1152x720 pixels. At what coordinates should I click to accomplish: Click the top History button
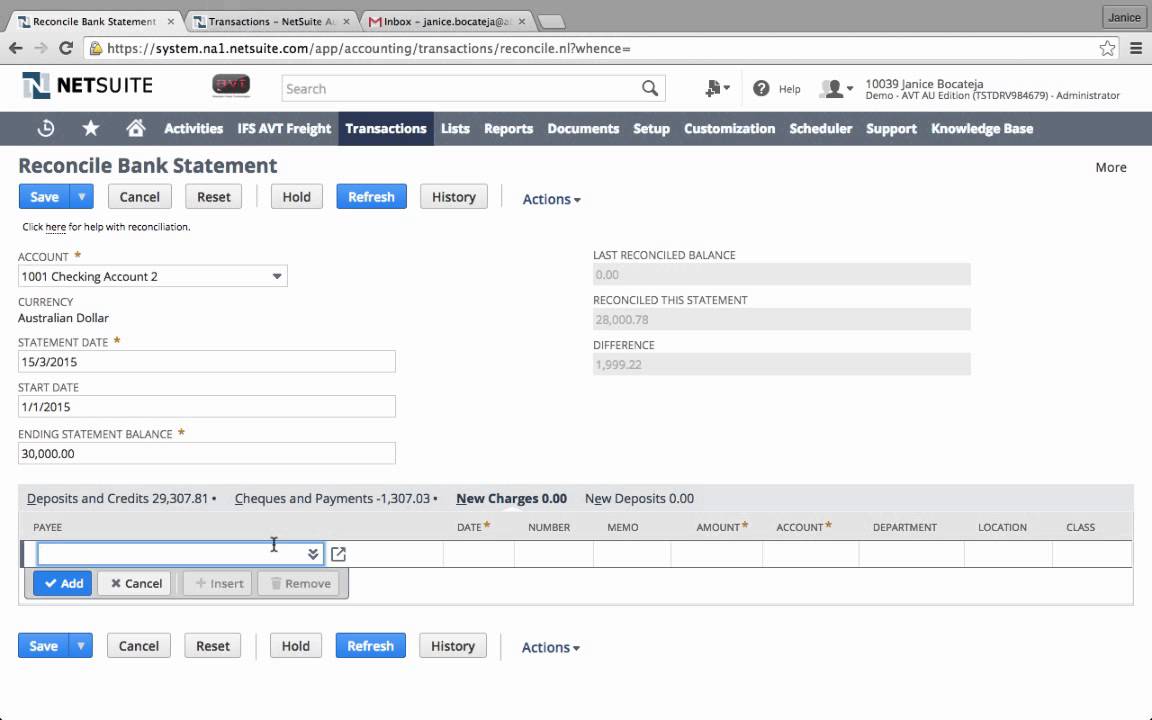(x=453, y=197)
